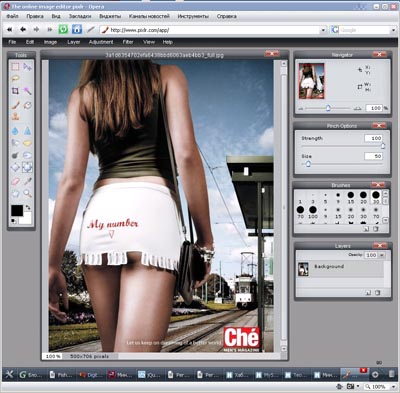Click the Opera Home toolbar icon
Screen dimensions: 400x393
[x=77, y=29]
